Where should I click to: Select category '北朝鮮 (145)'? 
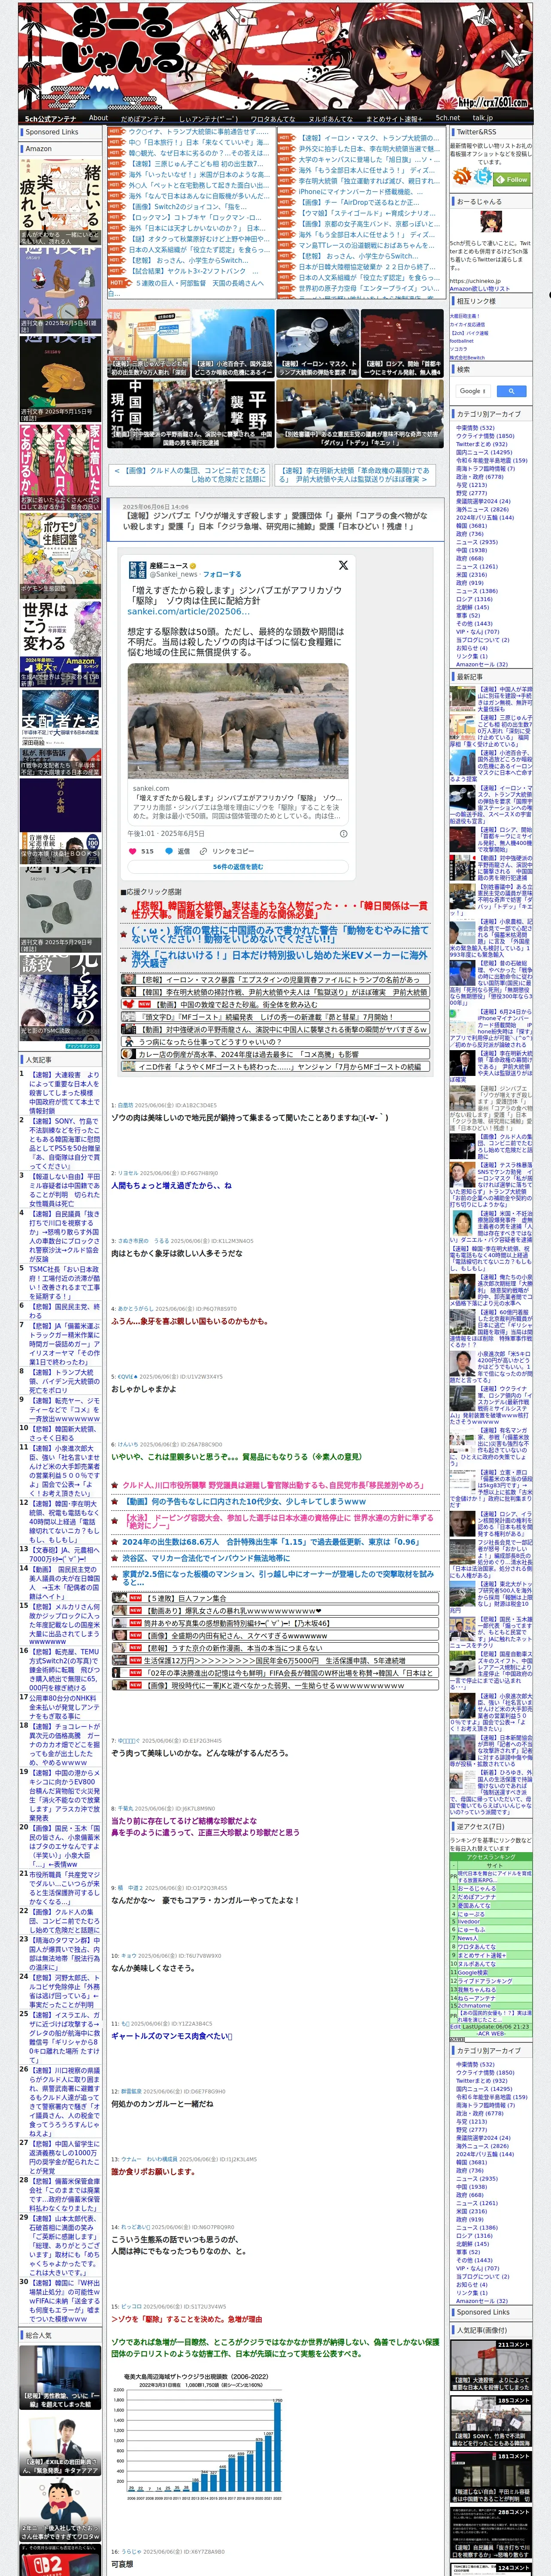472,607
